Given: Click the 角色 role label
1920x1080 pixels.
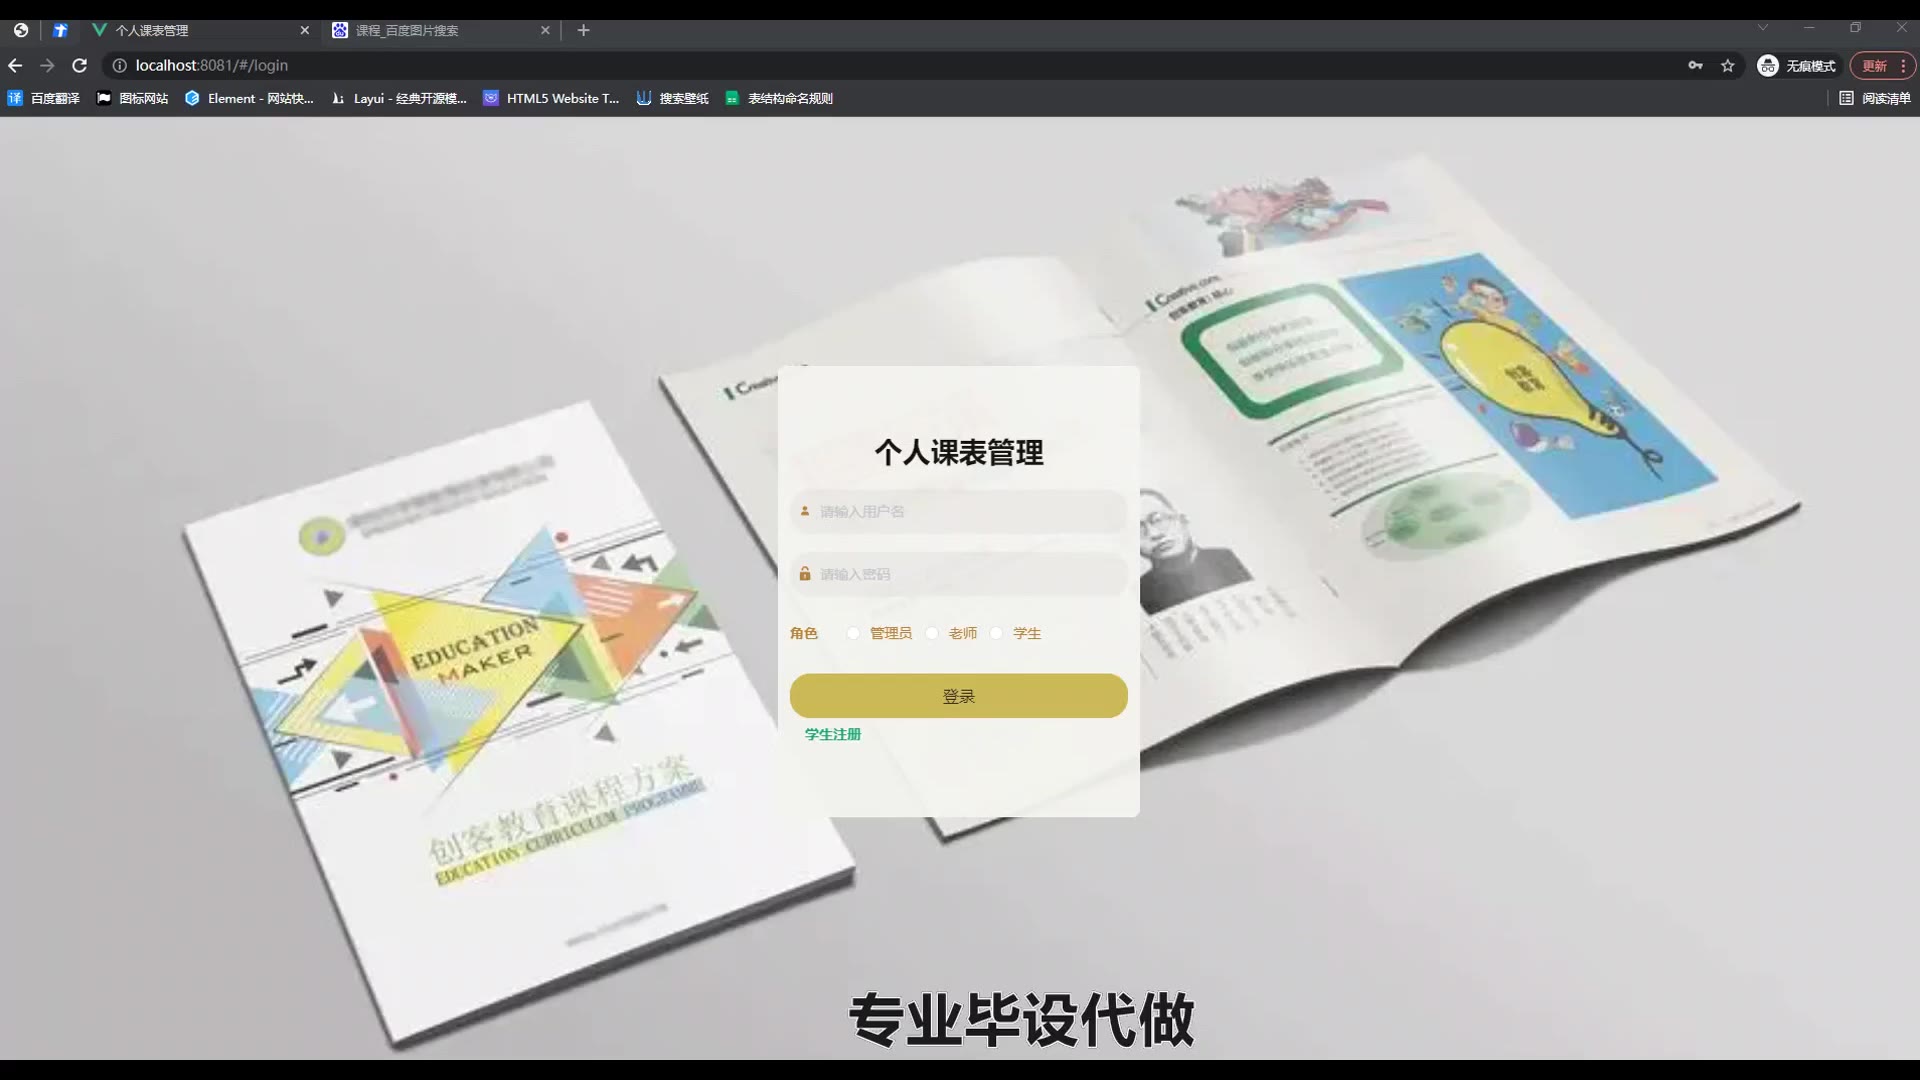Looking at the screenshot, I should [x=804, y=633].
